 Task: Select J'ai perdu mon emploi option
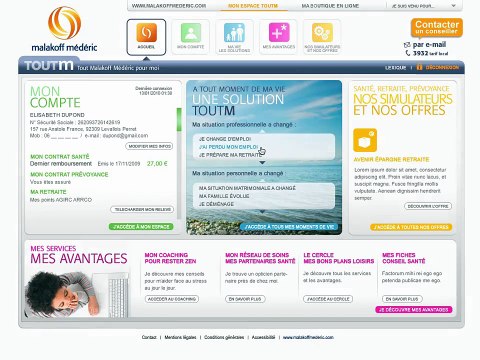click(229, 147)
